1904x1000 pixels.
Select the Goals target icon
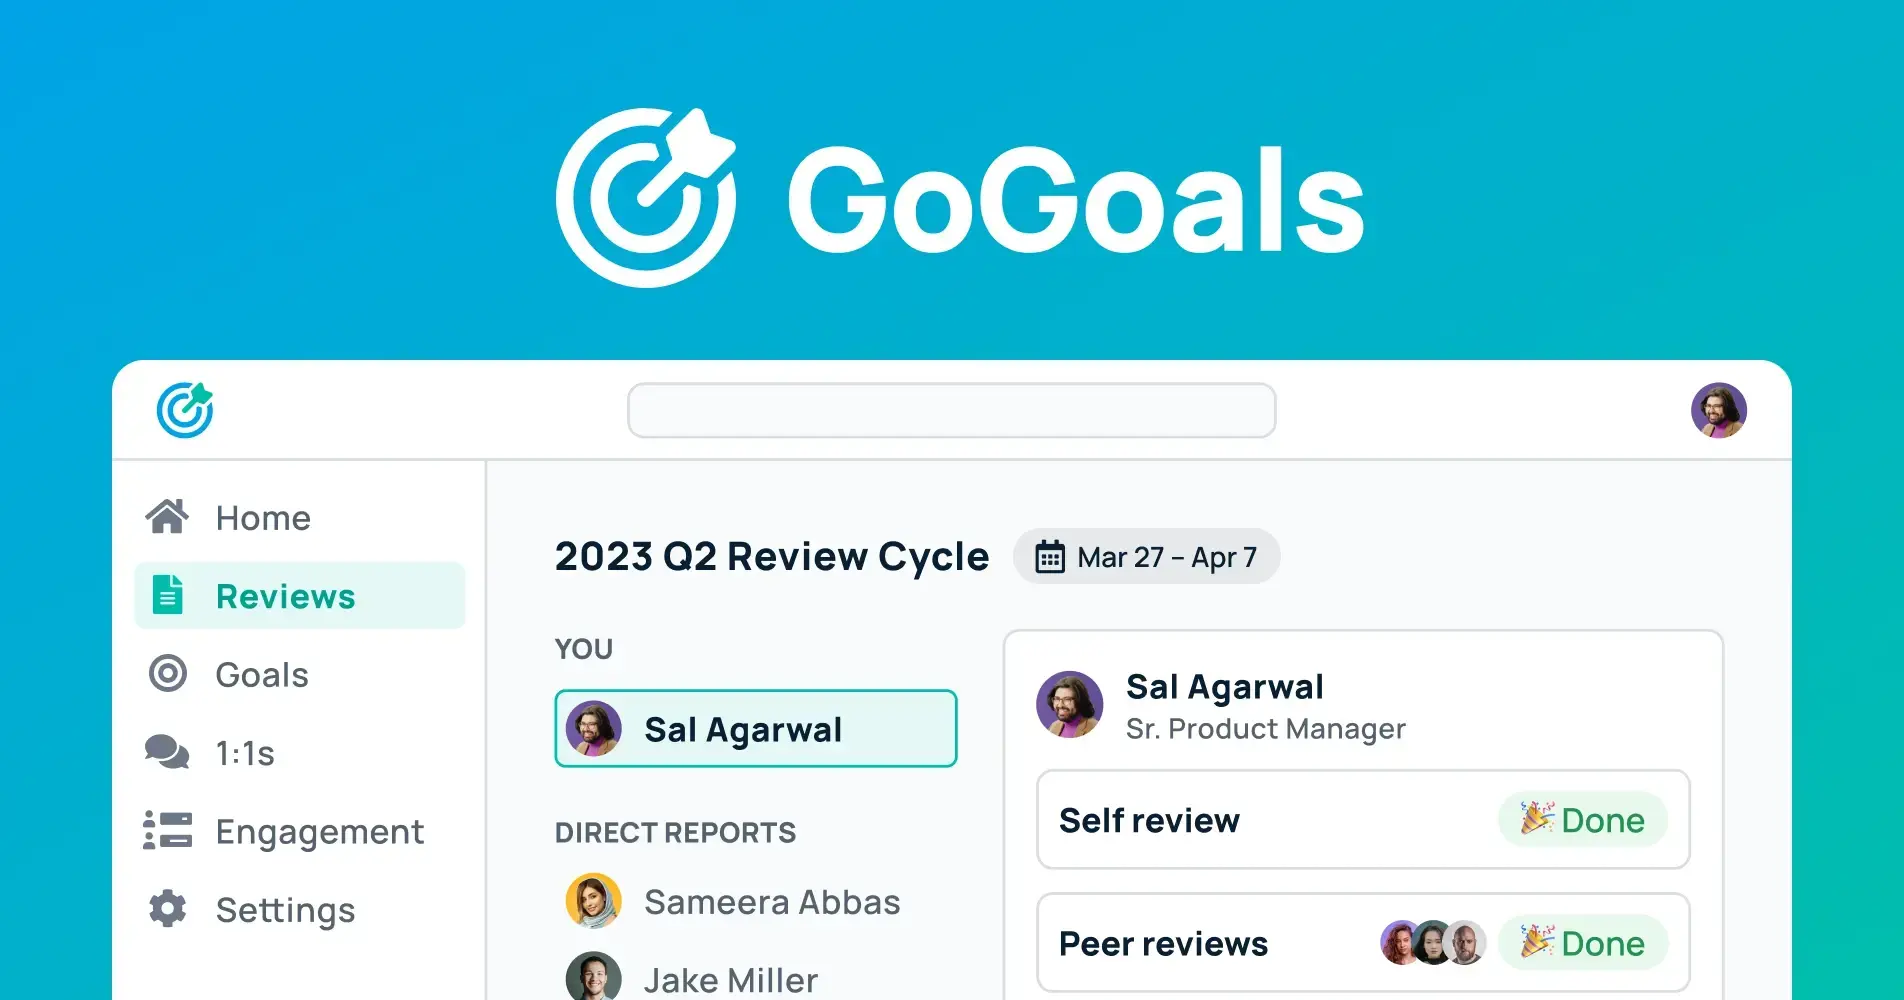(x=167, y=674)
